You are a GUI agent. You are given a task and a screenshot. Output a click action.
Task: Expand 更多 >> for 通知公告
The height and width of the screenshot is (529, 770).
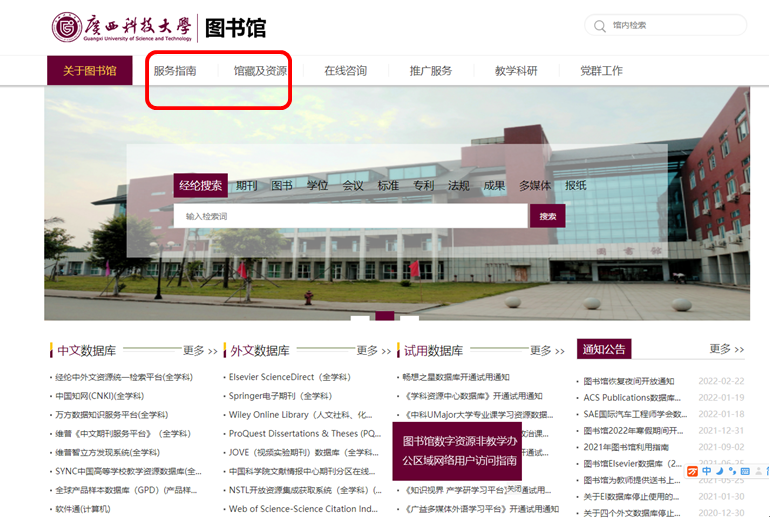pos(727,349)
